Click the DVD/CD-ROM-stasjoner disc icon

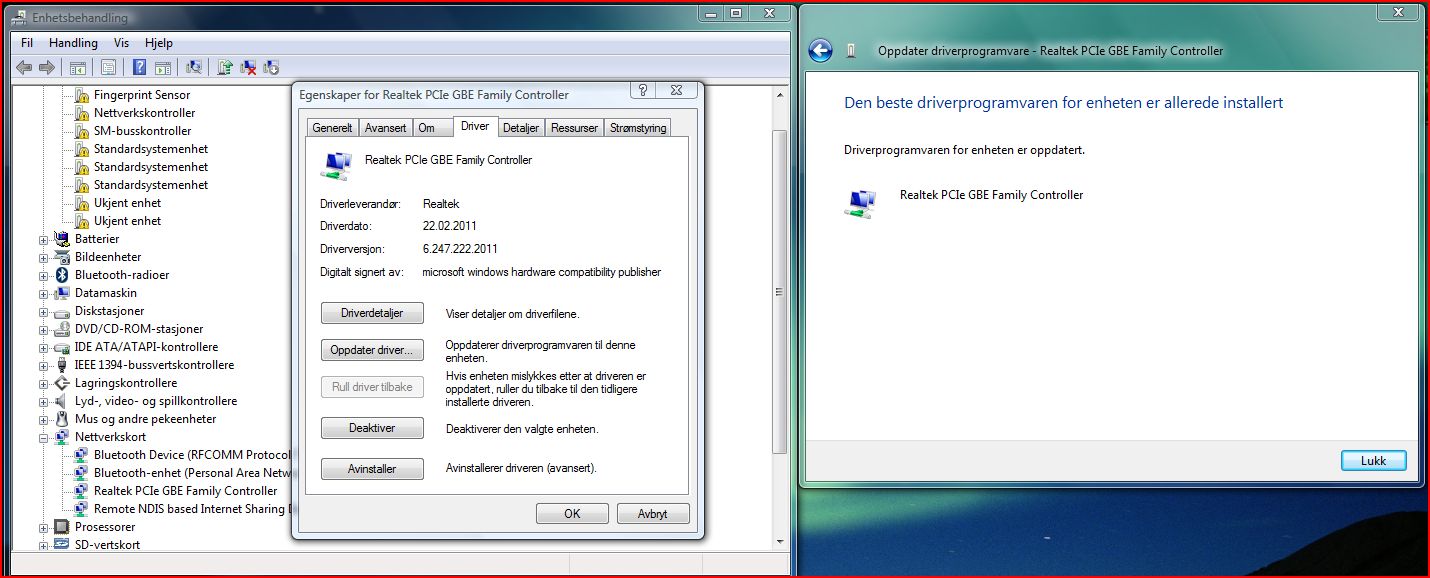(62, 329)
